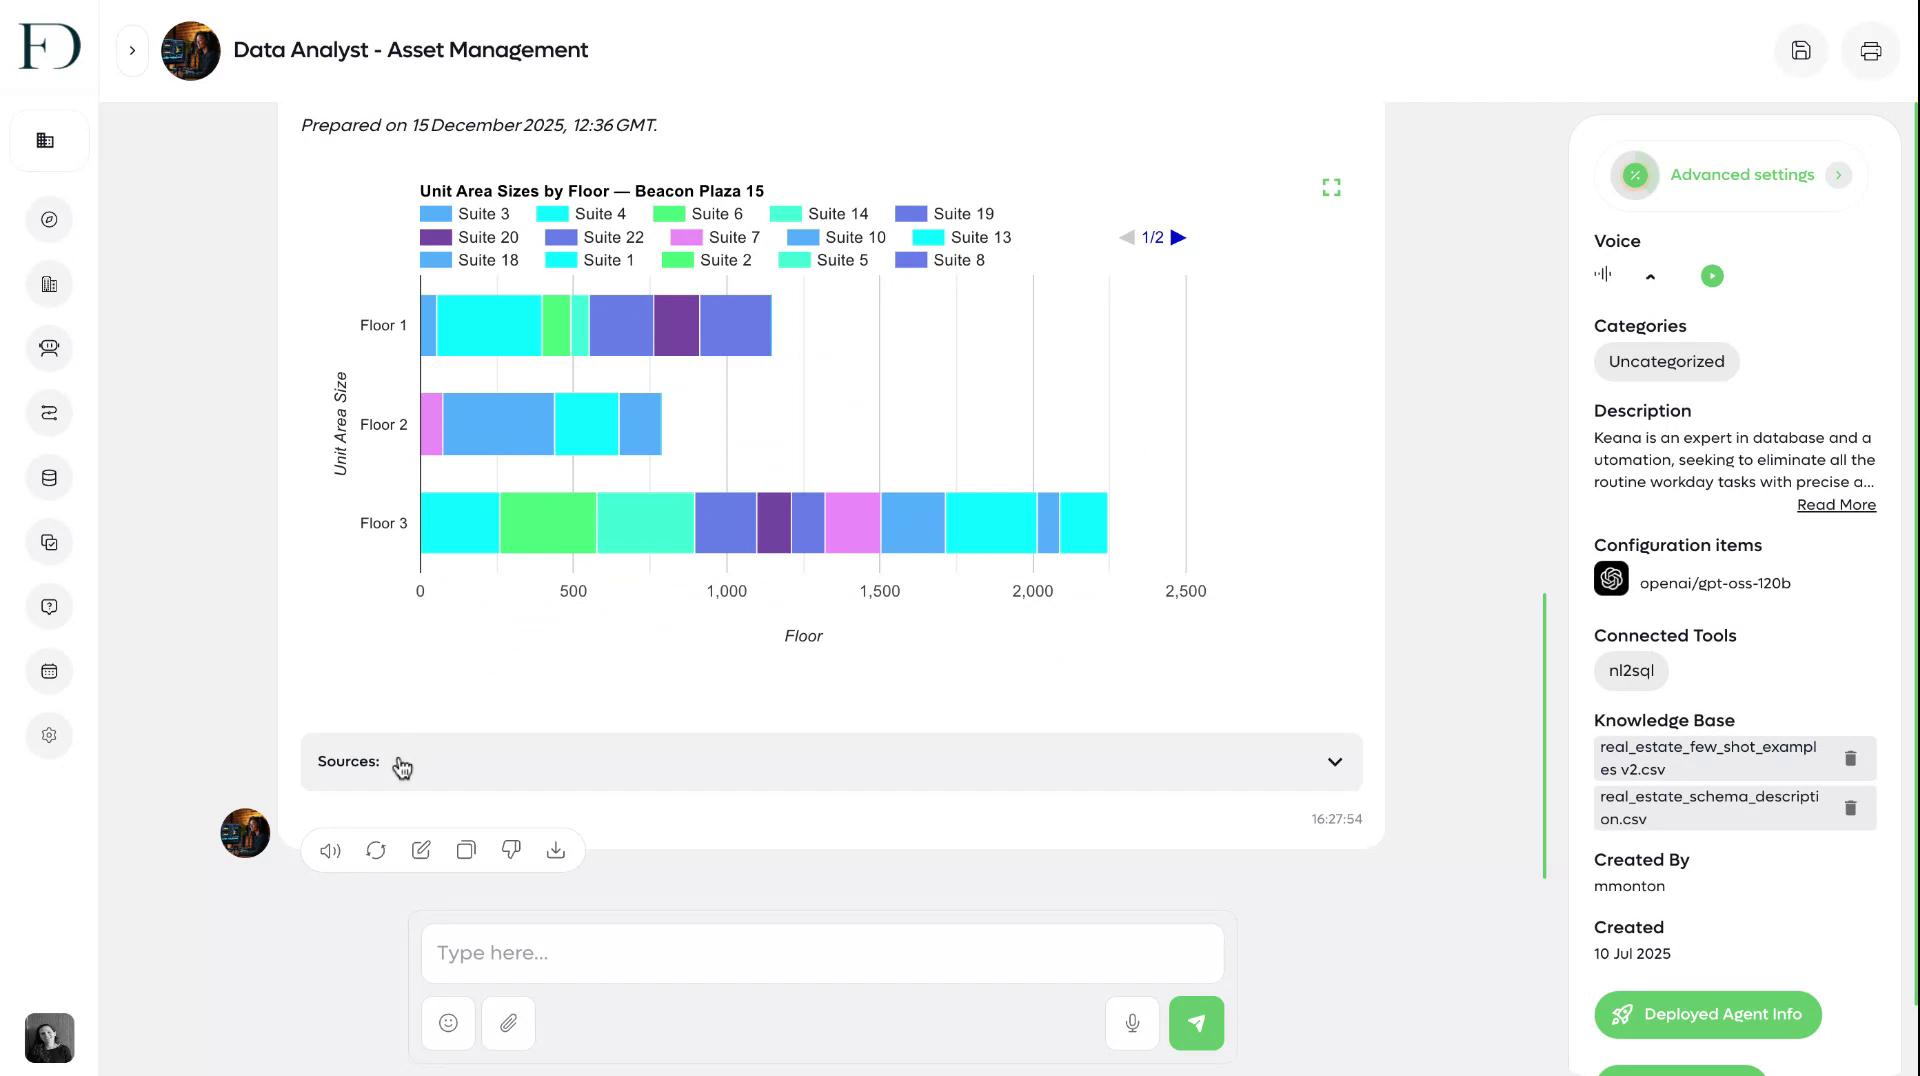The image size is (1920, 1076).
Task: Click the attach file paperclip icon
Action: click(x=508, y=1023)
